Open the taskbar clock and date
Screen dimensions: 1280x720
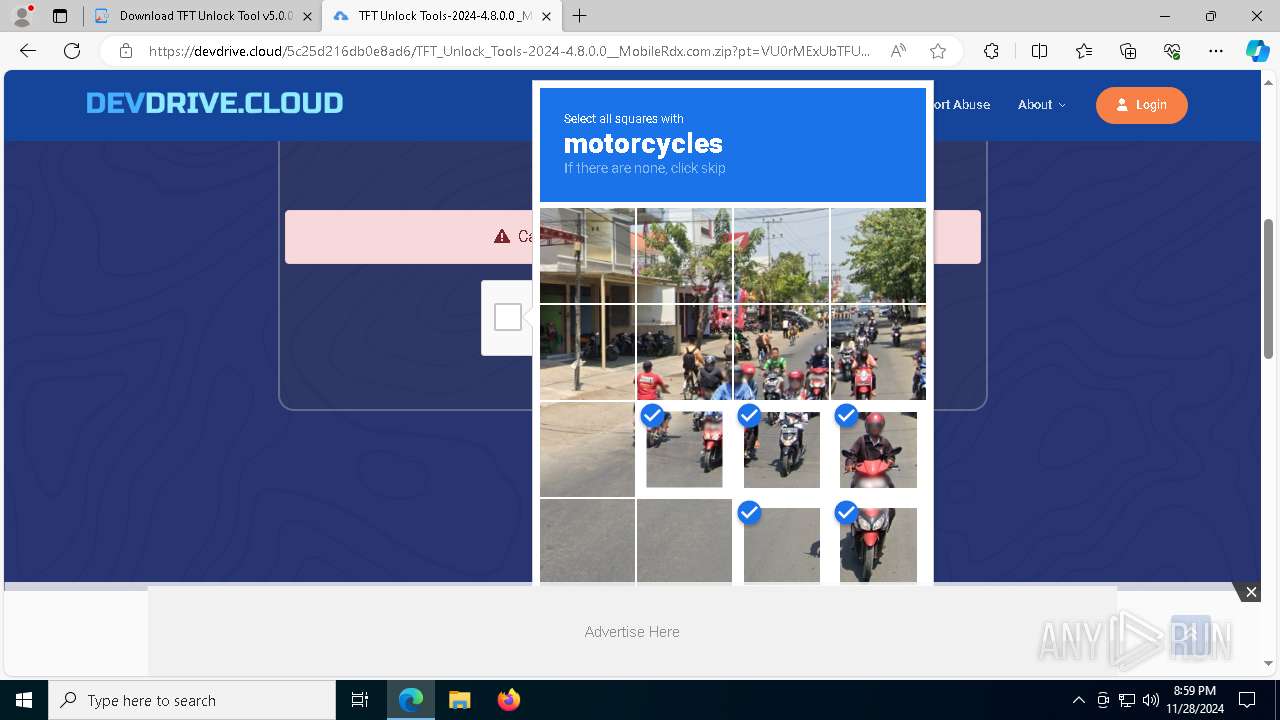1194,700
